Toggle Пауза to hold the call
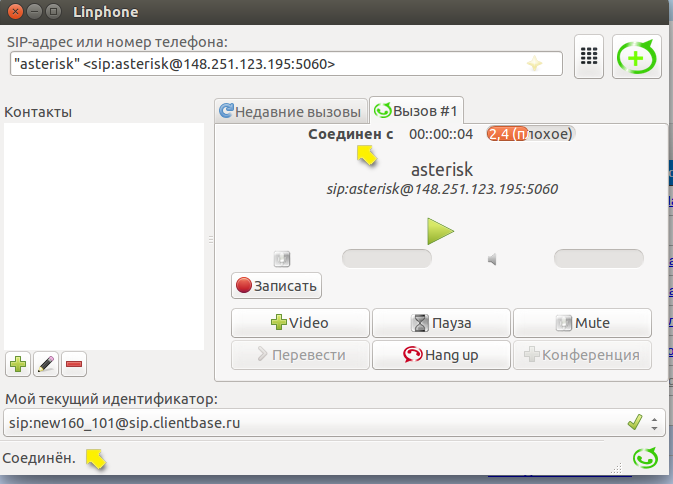Image resolution: width=673 pixels, height=484 pixels. tap(441, 323)
